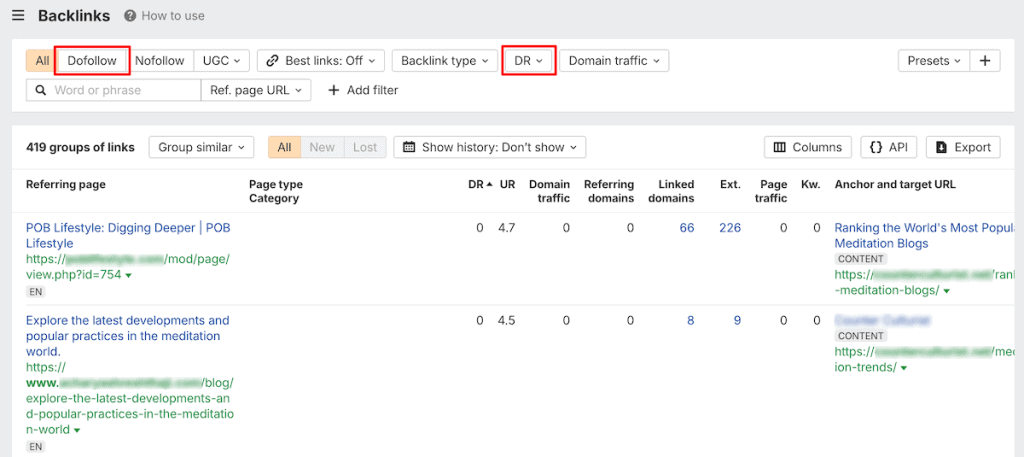Screen dimensions: 1024x457
Task: Open the Best links: Off dropdown
Action: click(321, 61)
